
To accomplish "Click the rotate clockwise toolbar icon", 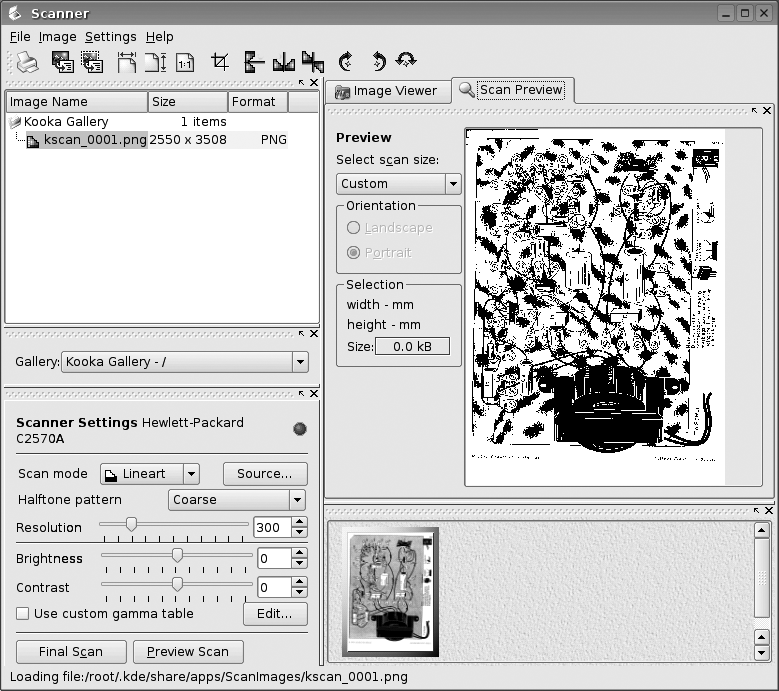I will 346,62.
